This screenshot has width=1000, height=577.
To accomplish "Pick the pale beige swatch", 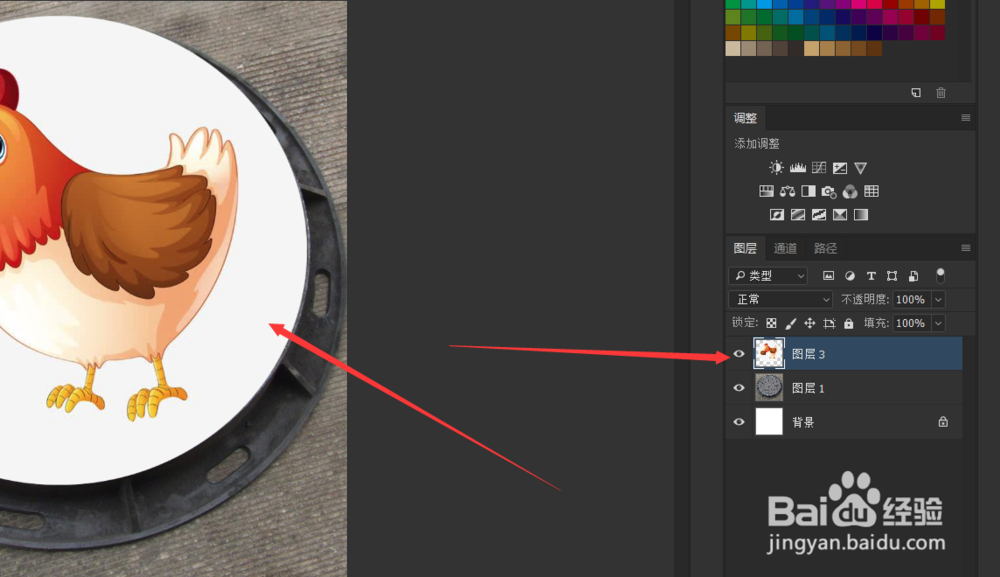I will pyautogui.click(x=733, y=48).
